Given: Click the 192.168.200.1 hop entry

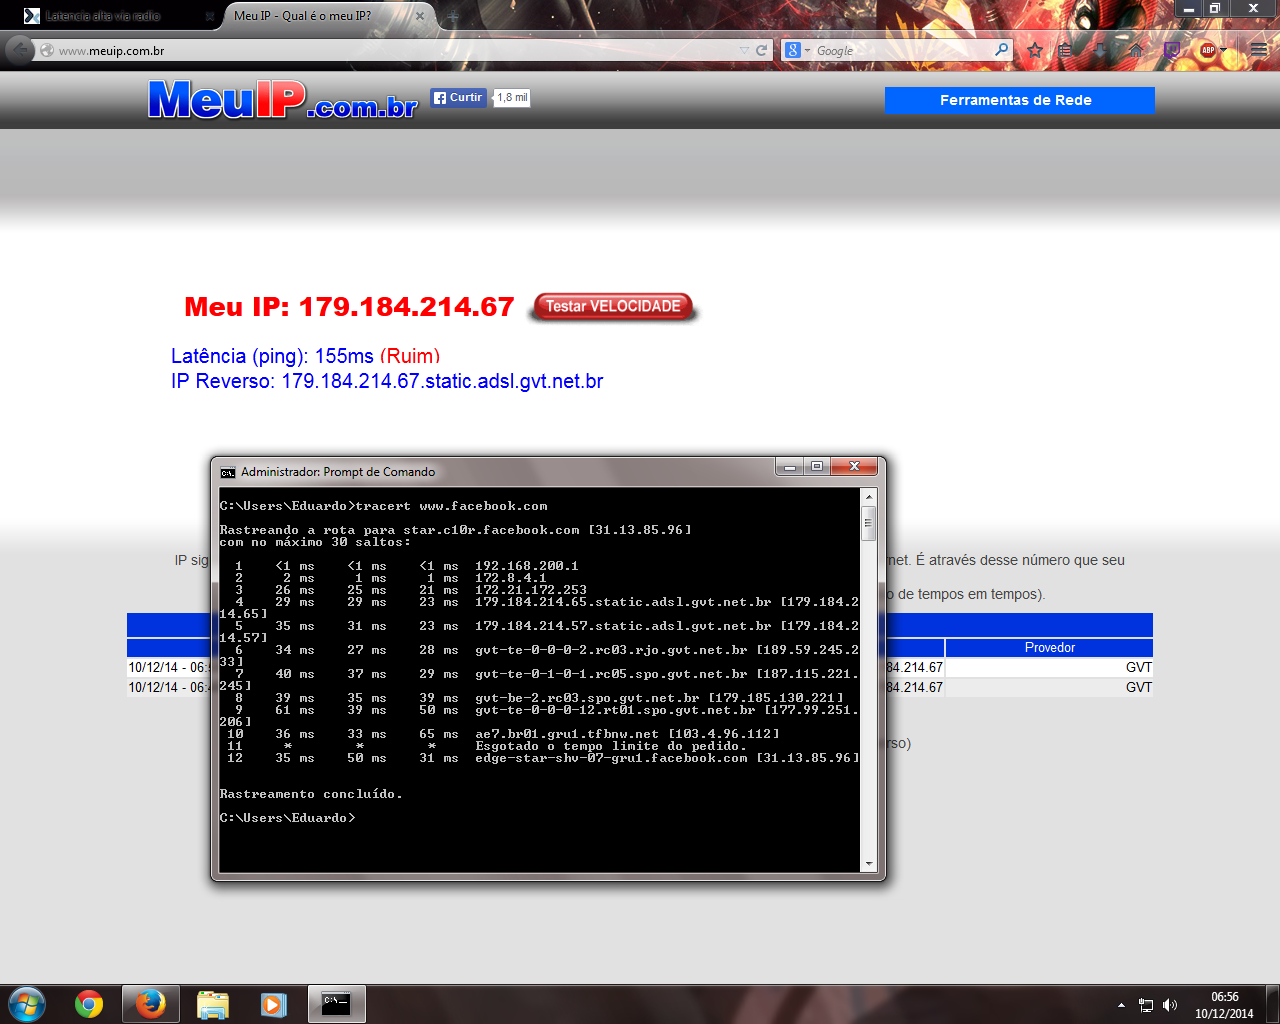Looking at the screenshot, I should point(527,566).
